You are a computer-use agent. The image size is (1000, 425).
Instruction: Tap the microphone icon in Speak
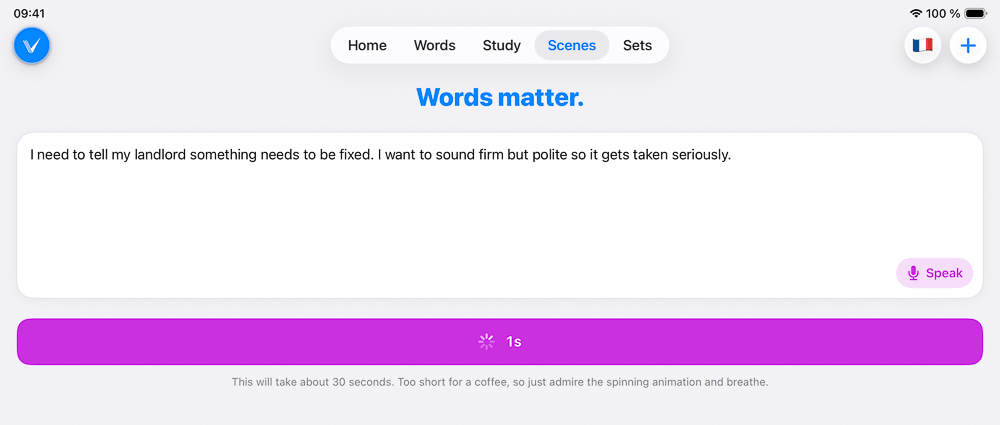coord(913,273)
